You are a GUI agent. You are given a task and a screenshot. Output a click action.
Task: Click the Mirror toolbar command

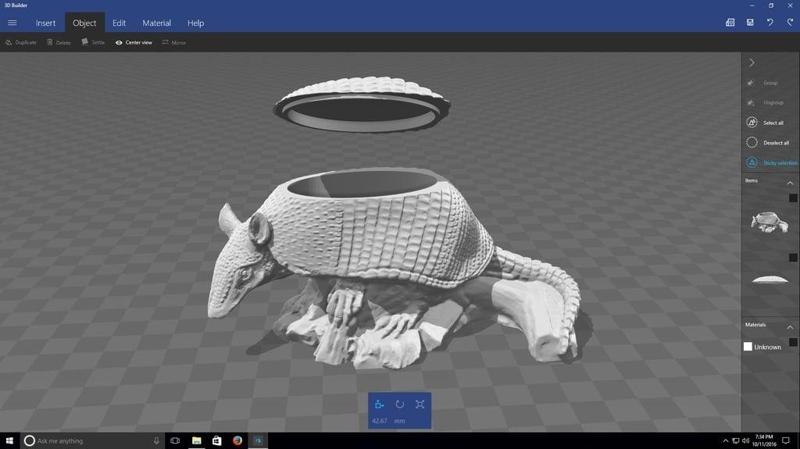coord(174,43)
